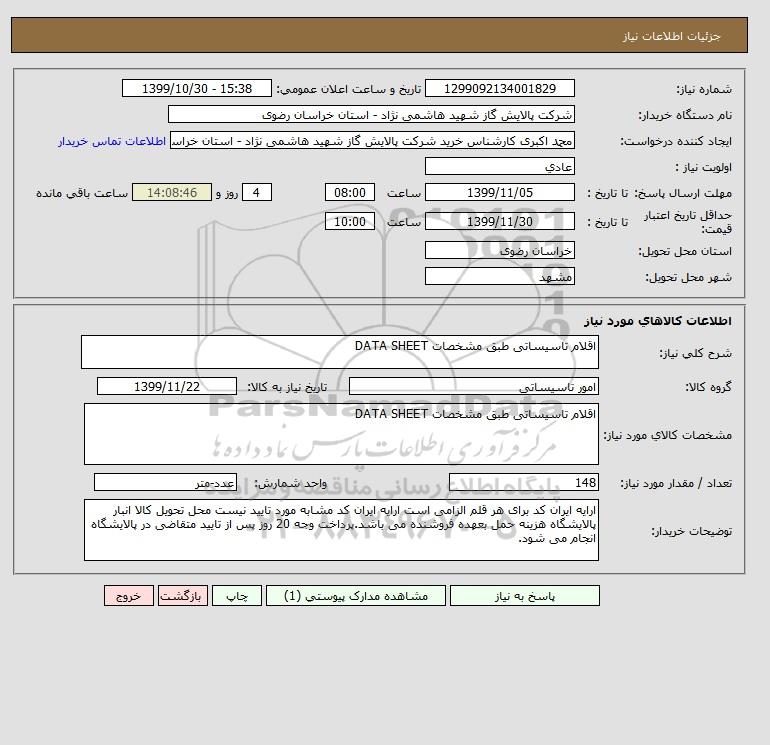Click the deadline time field 08:00
The image size is (770, 745).
point(350,193)
